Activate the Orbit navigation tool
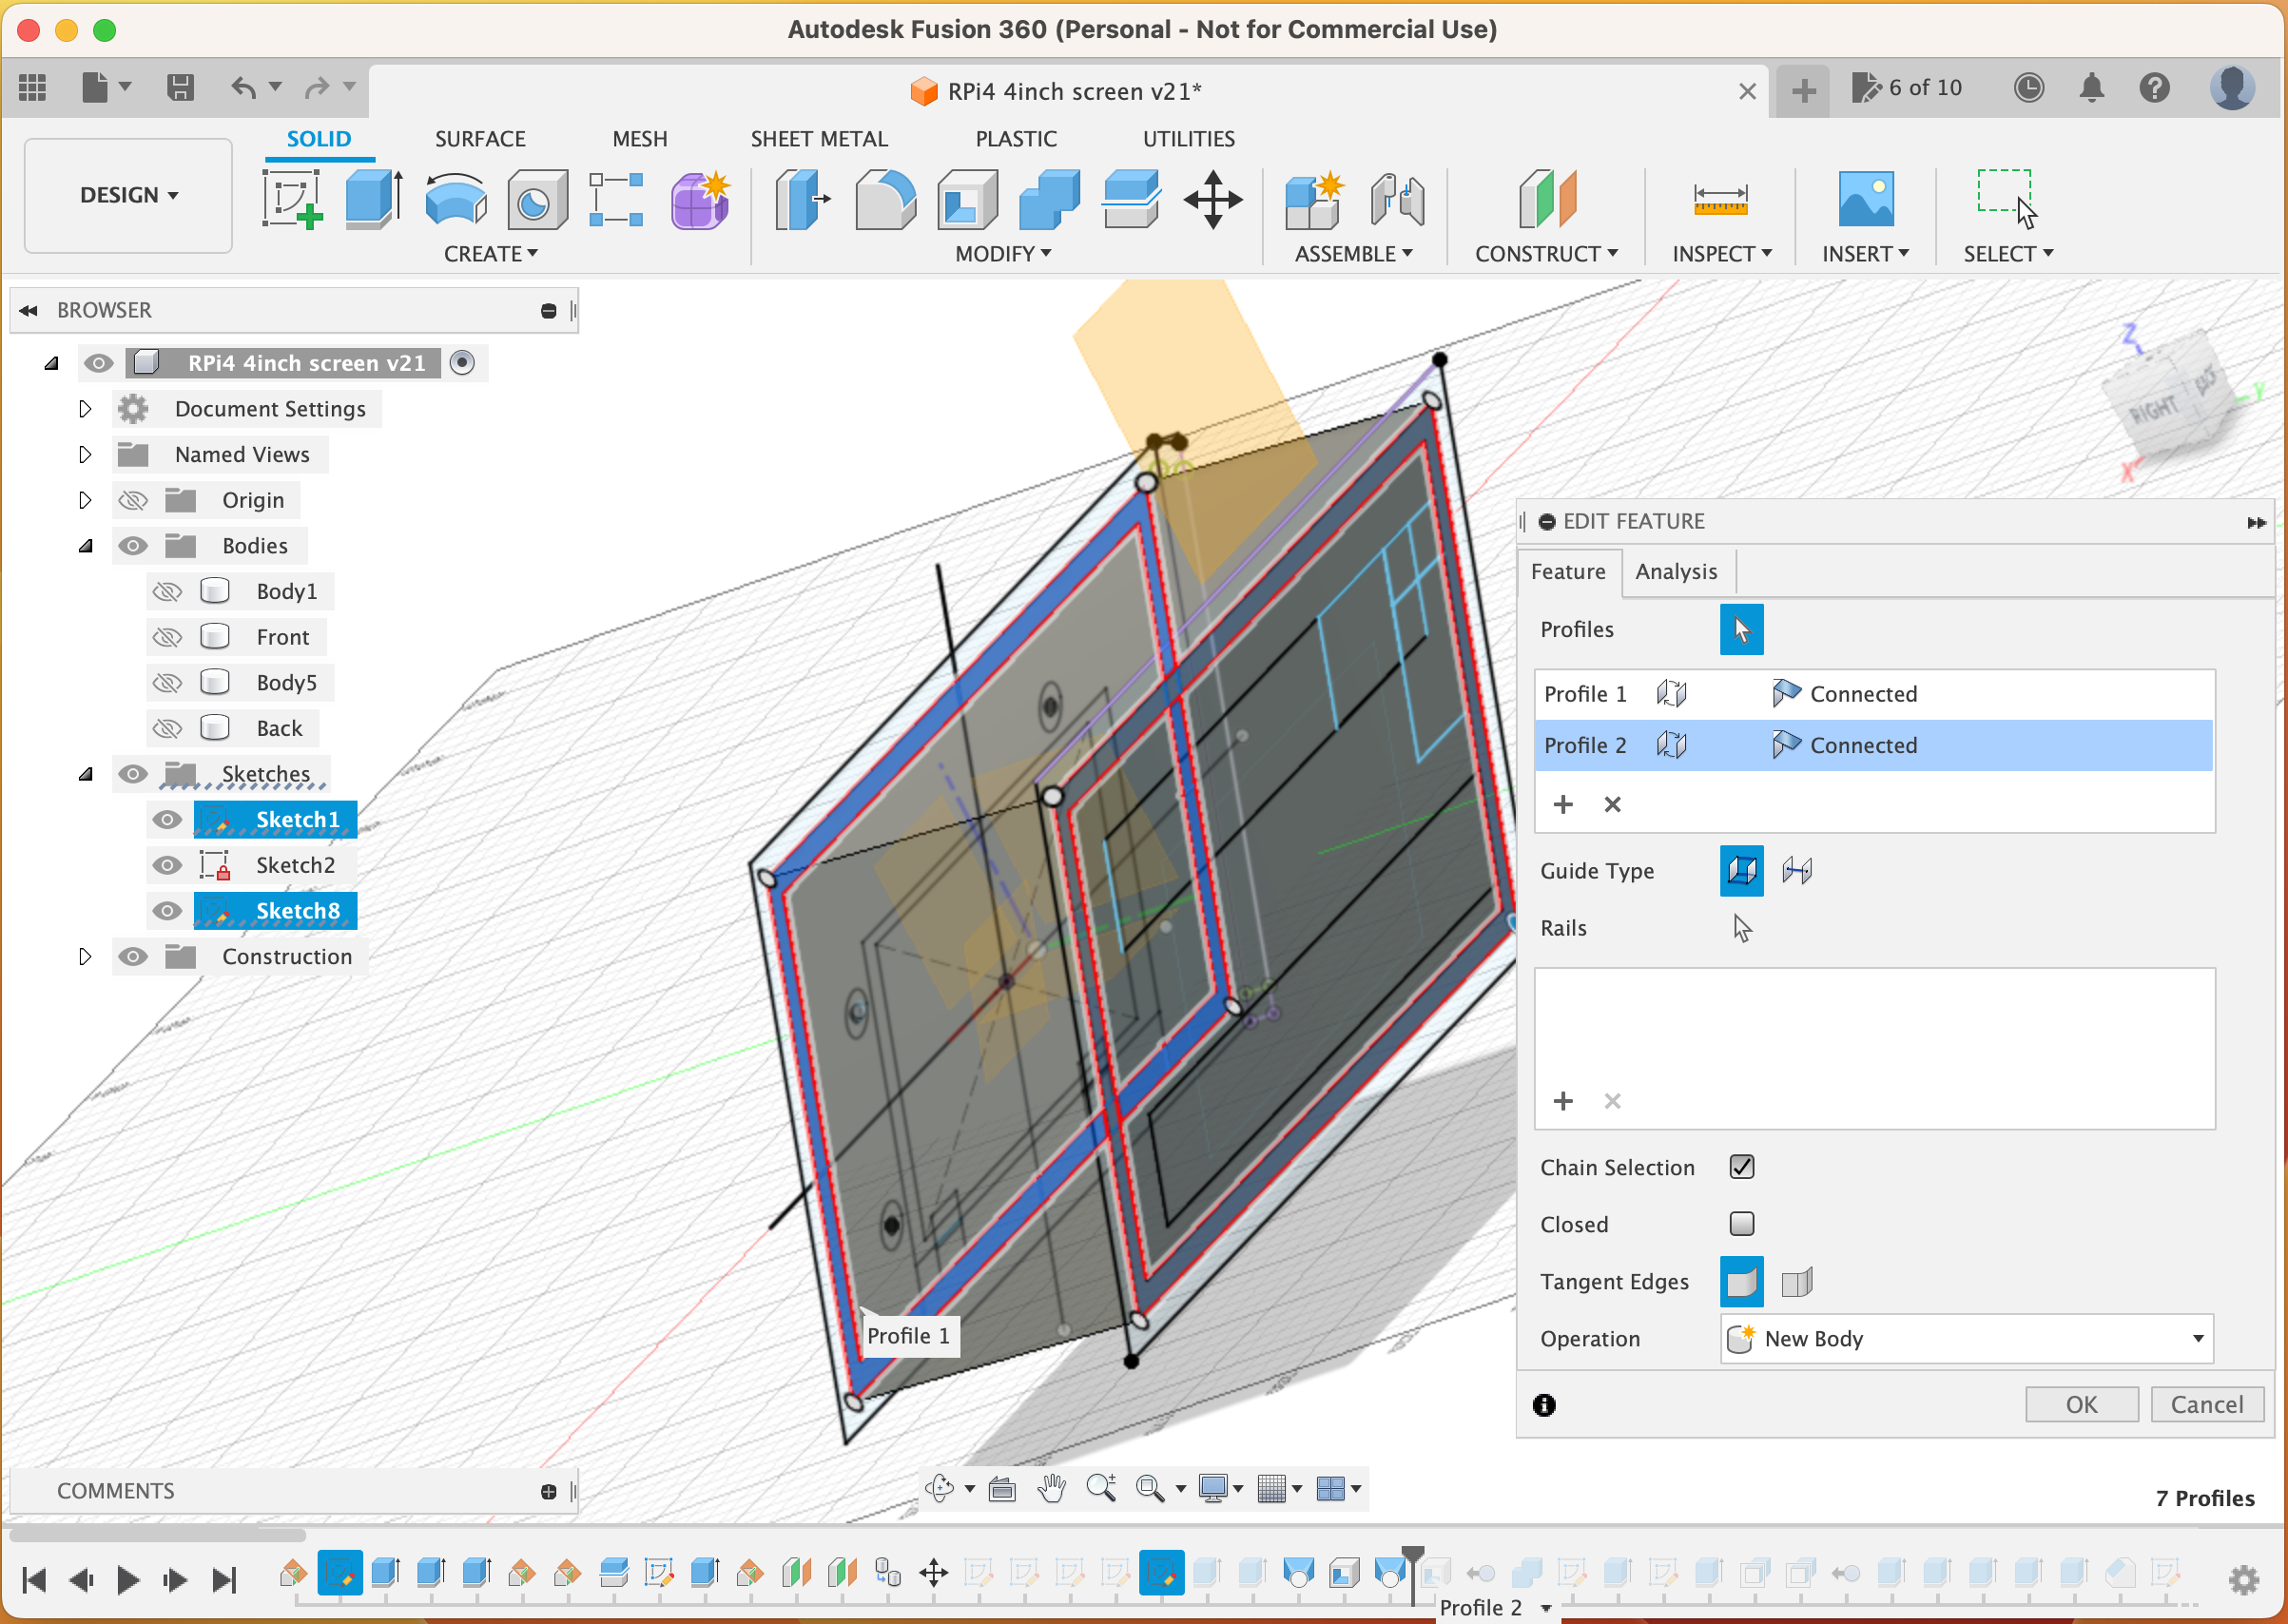 (x=939, y=1488)
